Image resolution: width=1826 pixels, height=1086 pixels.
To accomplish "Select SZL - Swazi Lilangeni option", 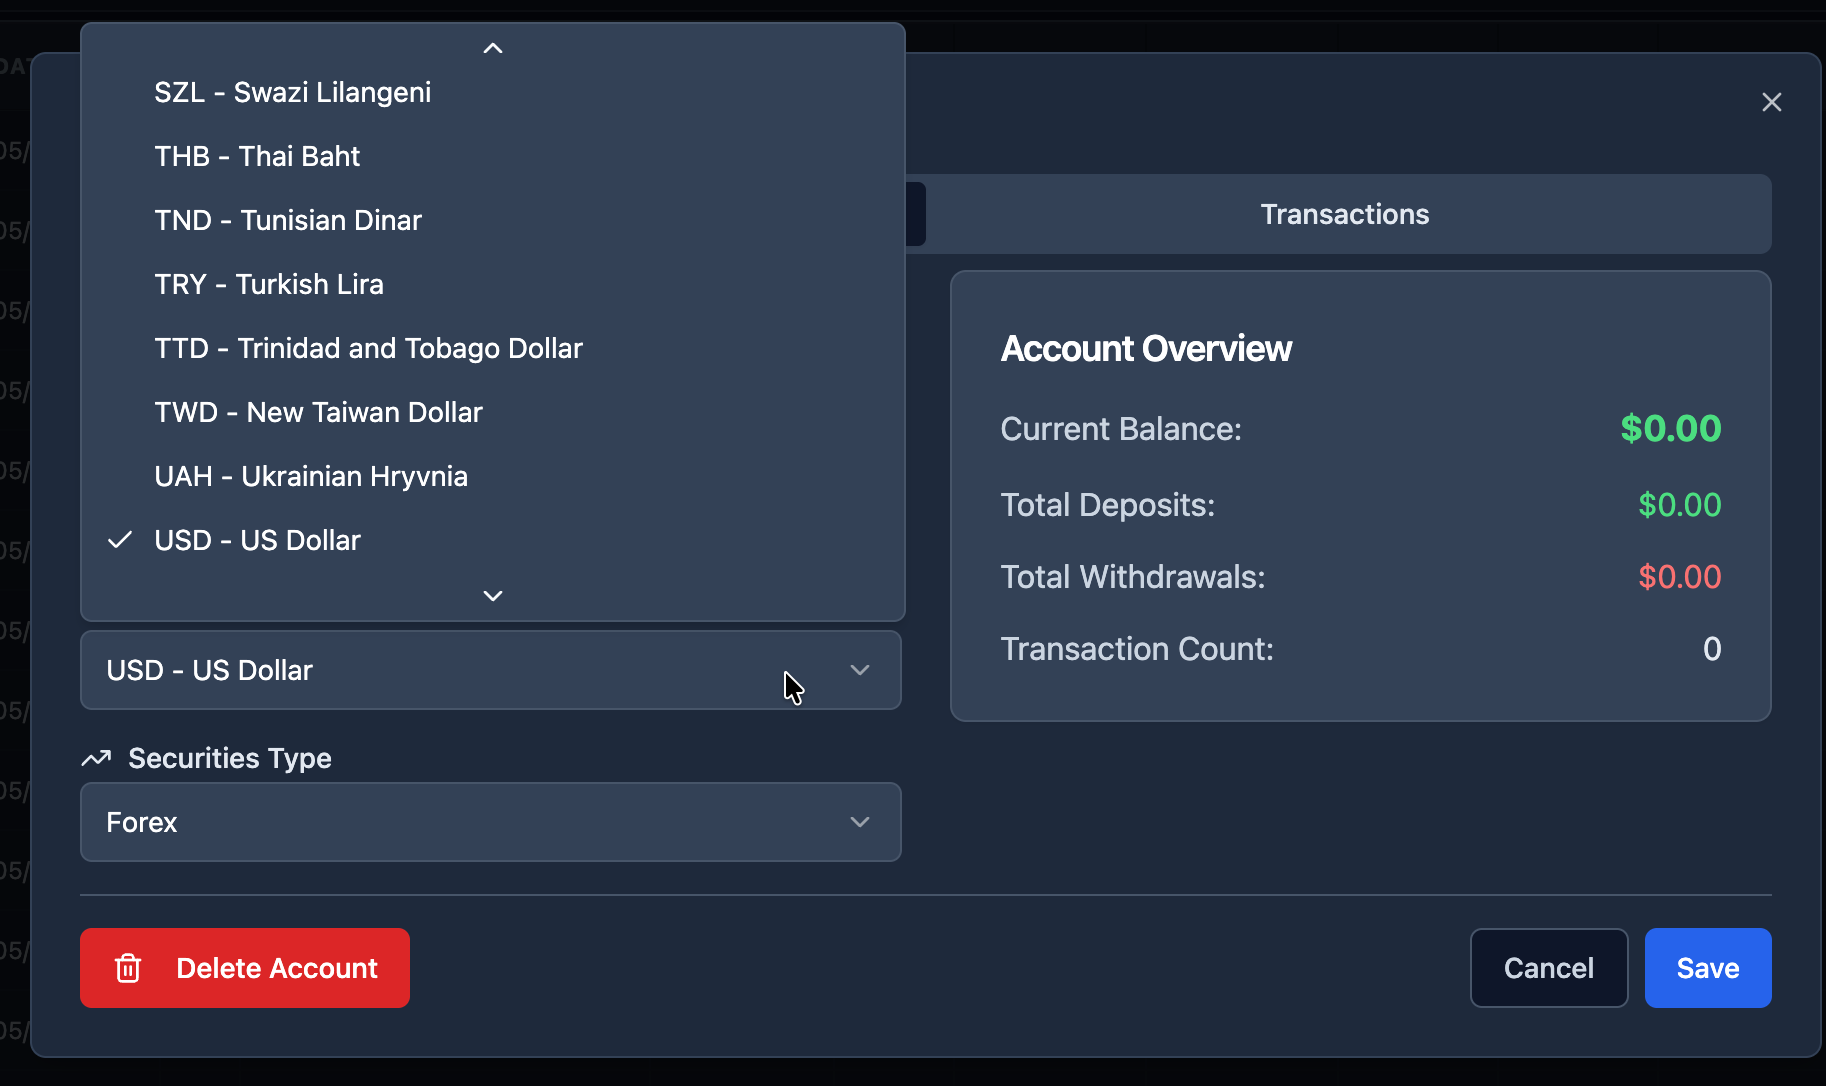I will (x=493, y=92).
